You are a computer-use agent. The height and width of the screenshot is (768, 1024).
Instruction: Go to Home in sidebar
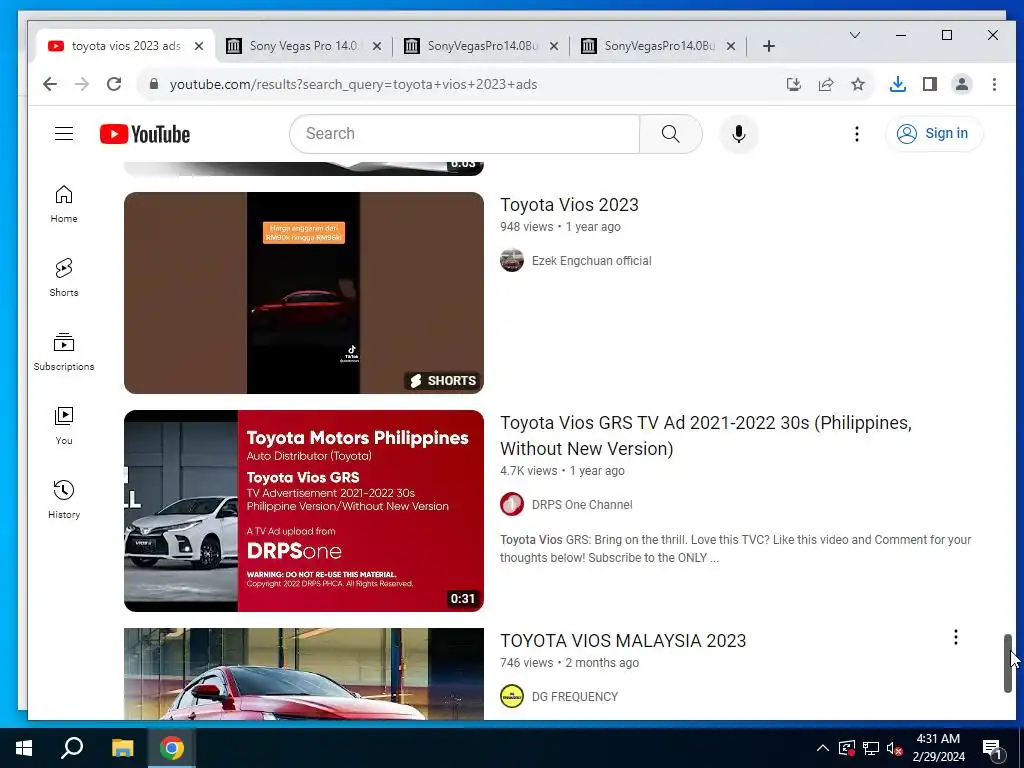pyautogui.click(x=63, y=204)
